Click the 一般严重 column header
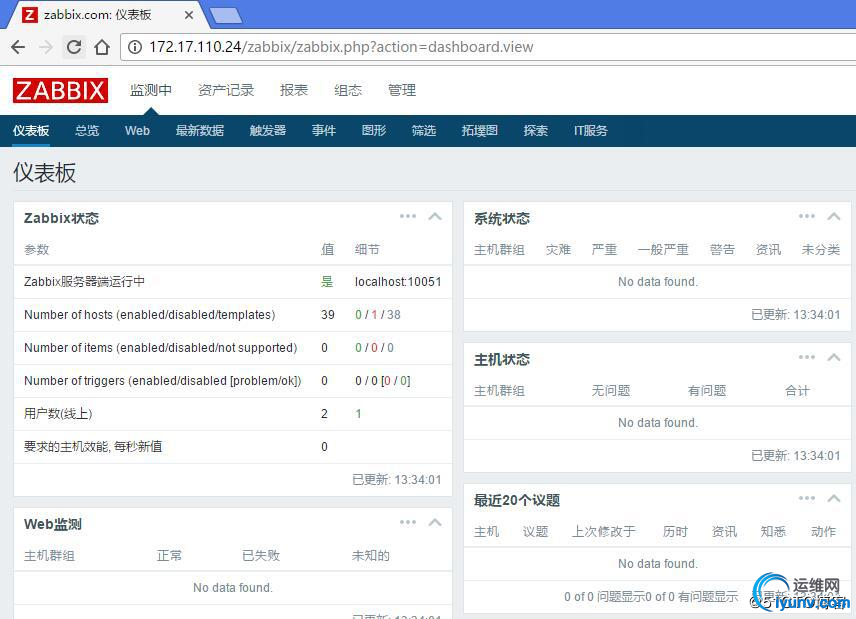 [663, 250]
